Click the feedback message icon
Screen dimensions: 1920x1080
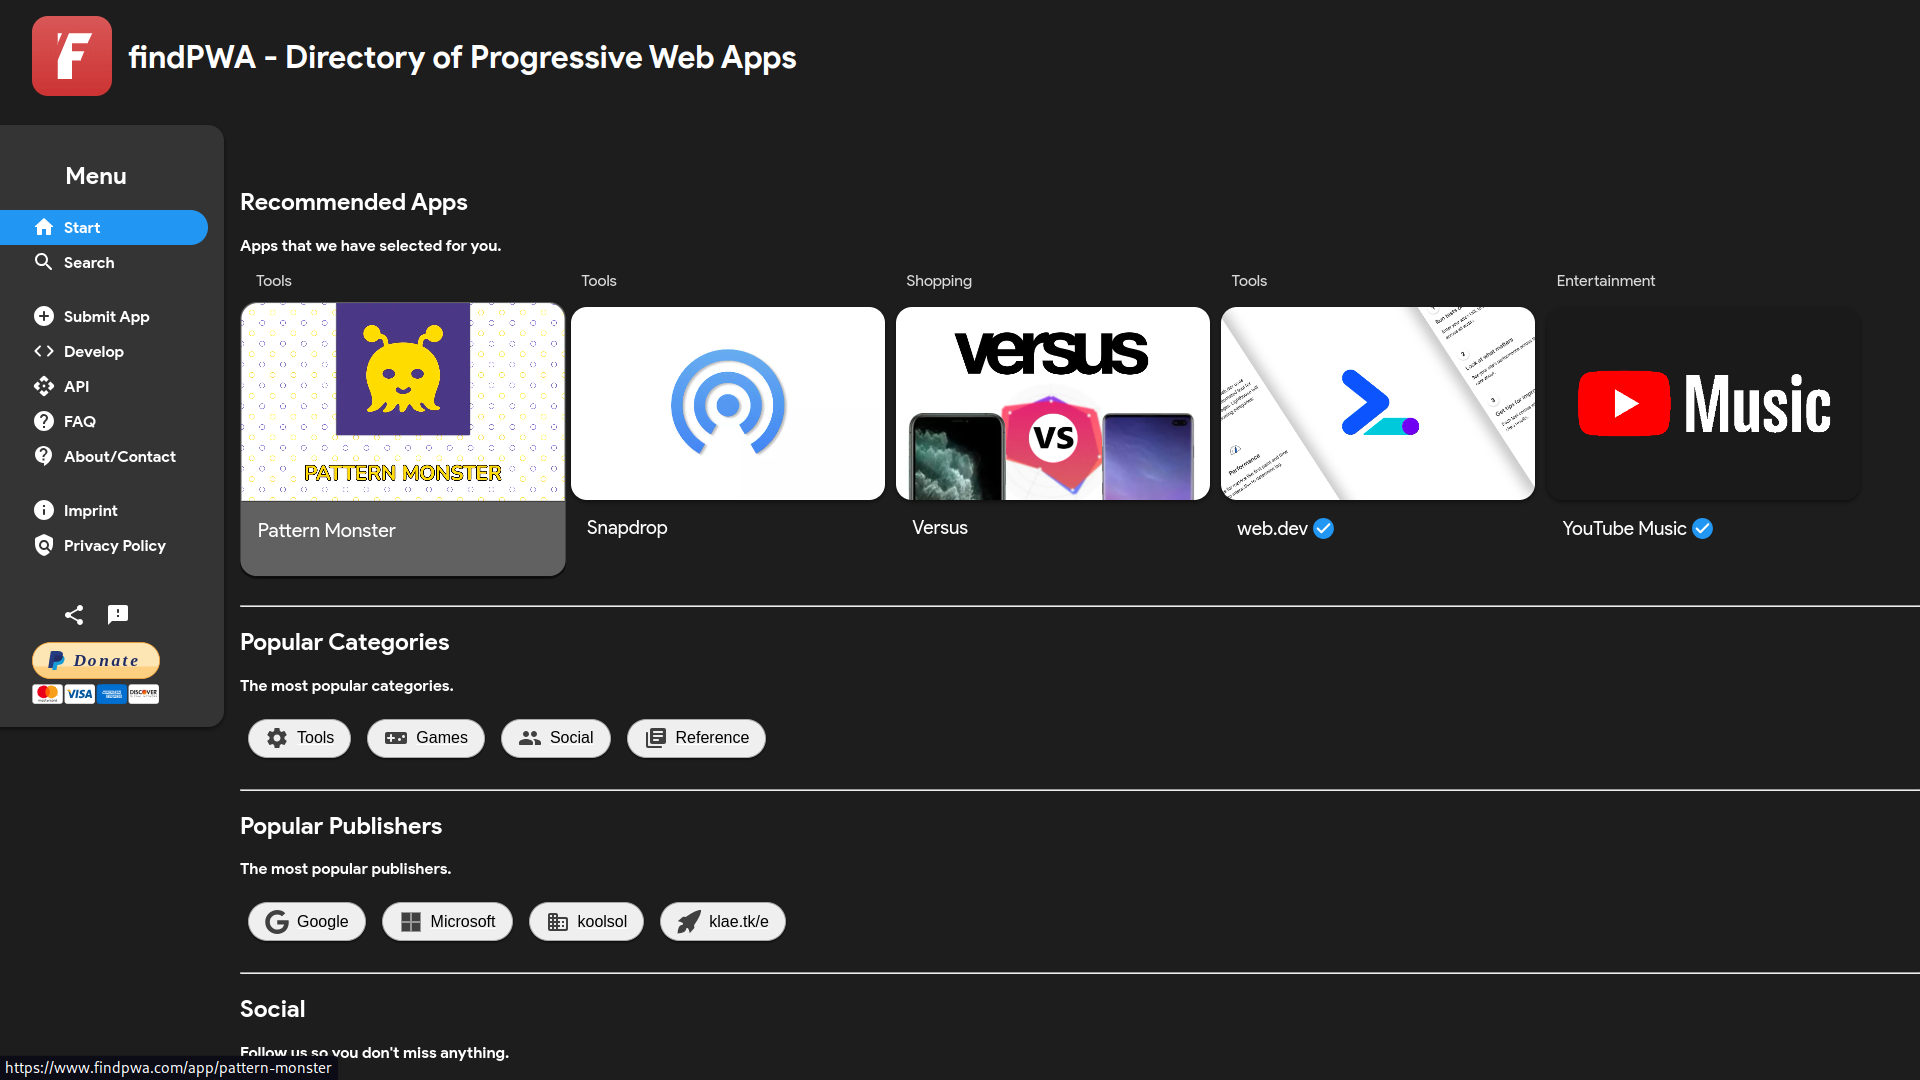pyautogui.click(x=118, y=614)
